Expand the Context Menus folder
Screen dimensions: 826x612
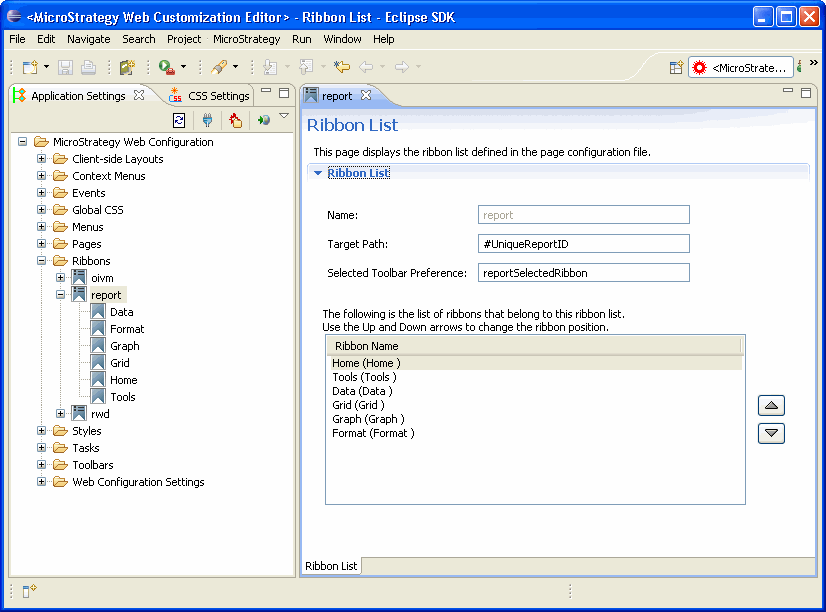pos(42,175)
